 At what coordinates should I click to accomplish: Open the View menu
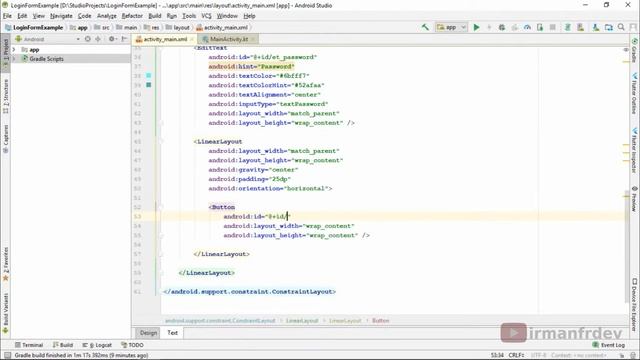tap(39, 16)
